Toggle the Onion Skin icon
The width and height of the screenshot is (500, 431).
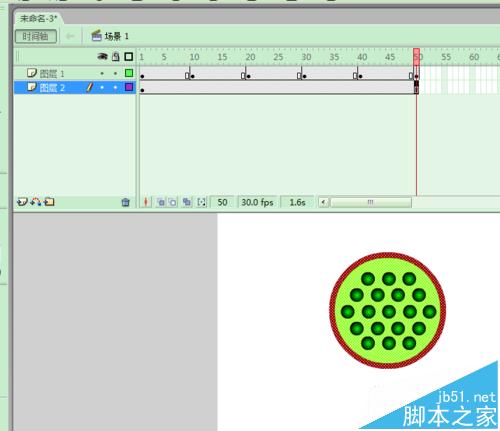pyautogui.click(x=161, y=202)
